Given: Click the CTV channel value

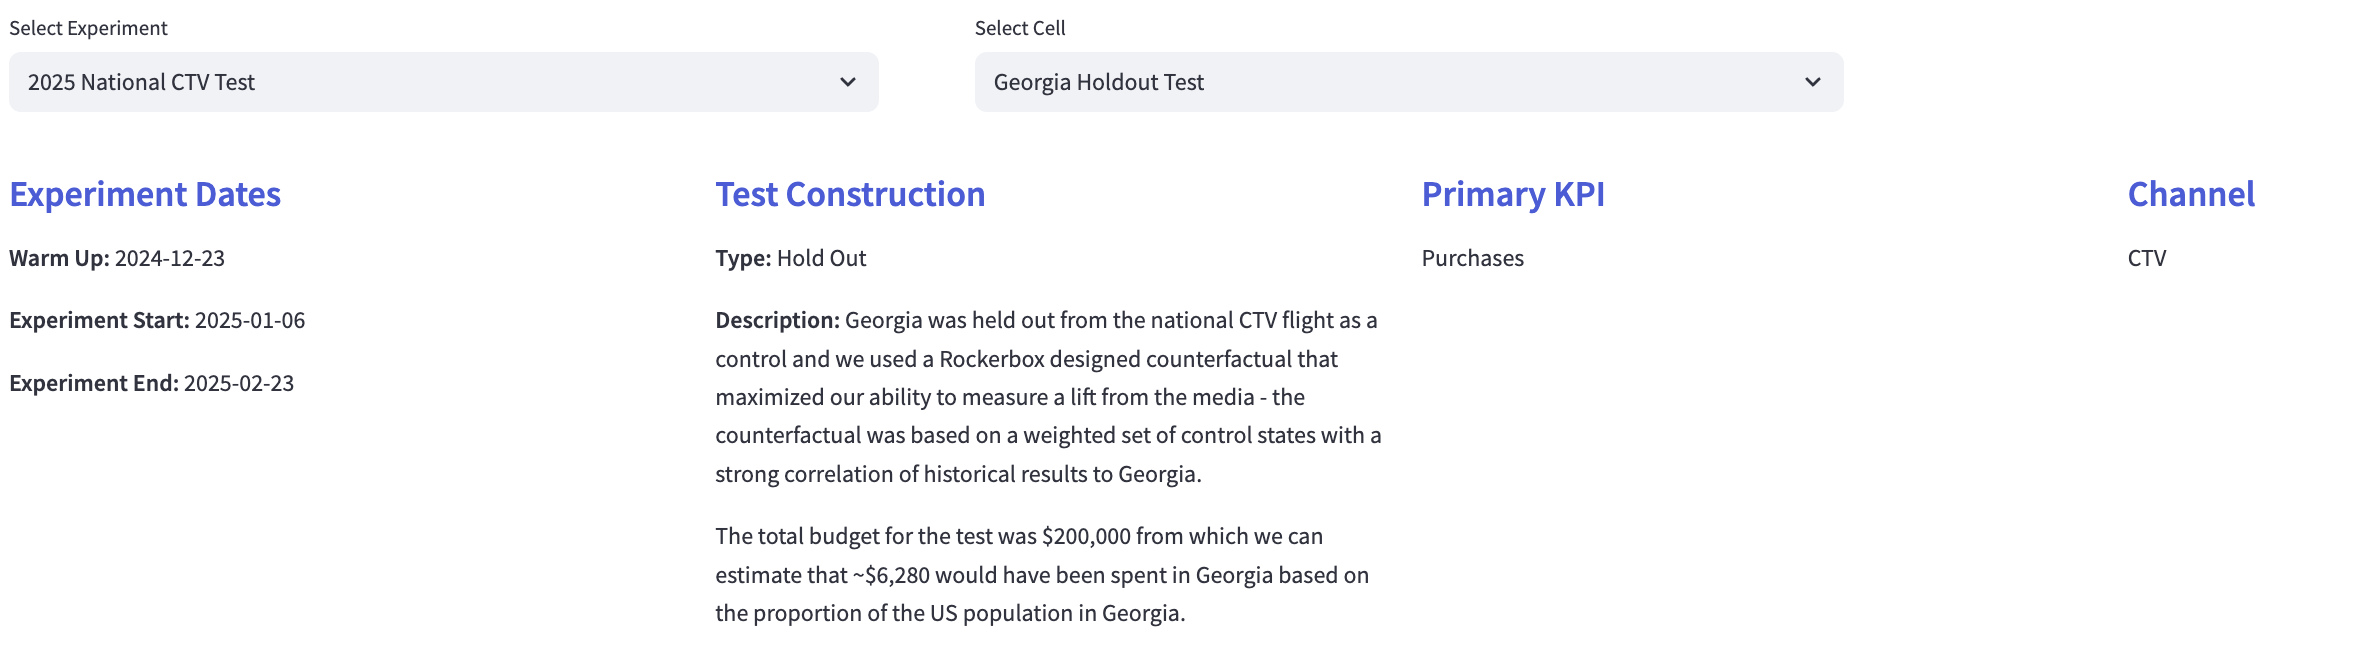Looking at the screenshot, I should click(2147, 258).
